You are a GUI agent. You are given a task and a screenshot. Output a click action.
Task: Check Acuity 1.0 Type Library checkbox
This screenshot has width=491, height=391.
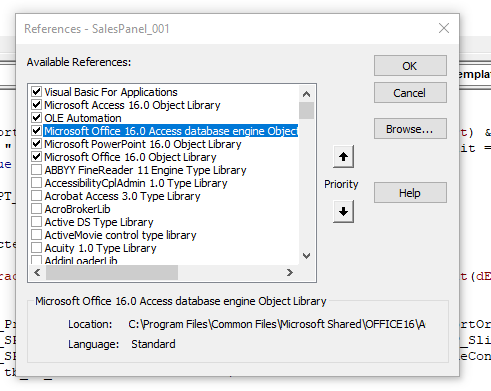tap(36, 248)
